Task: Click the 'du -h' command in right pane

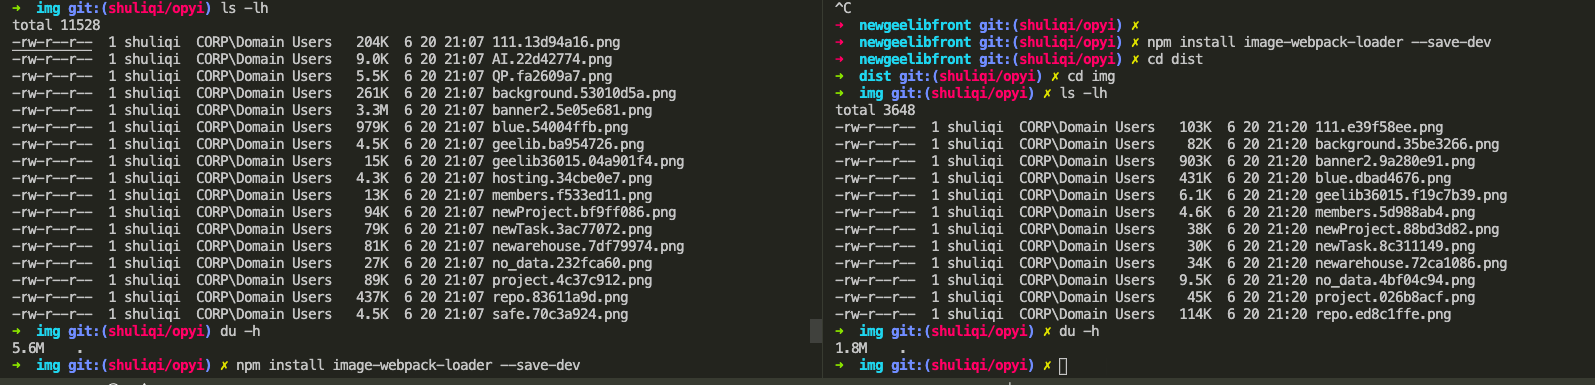Action: tap(1079, 331)
